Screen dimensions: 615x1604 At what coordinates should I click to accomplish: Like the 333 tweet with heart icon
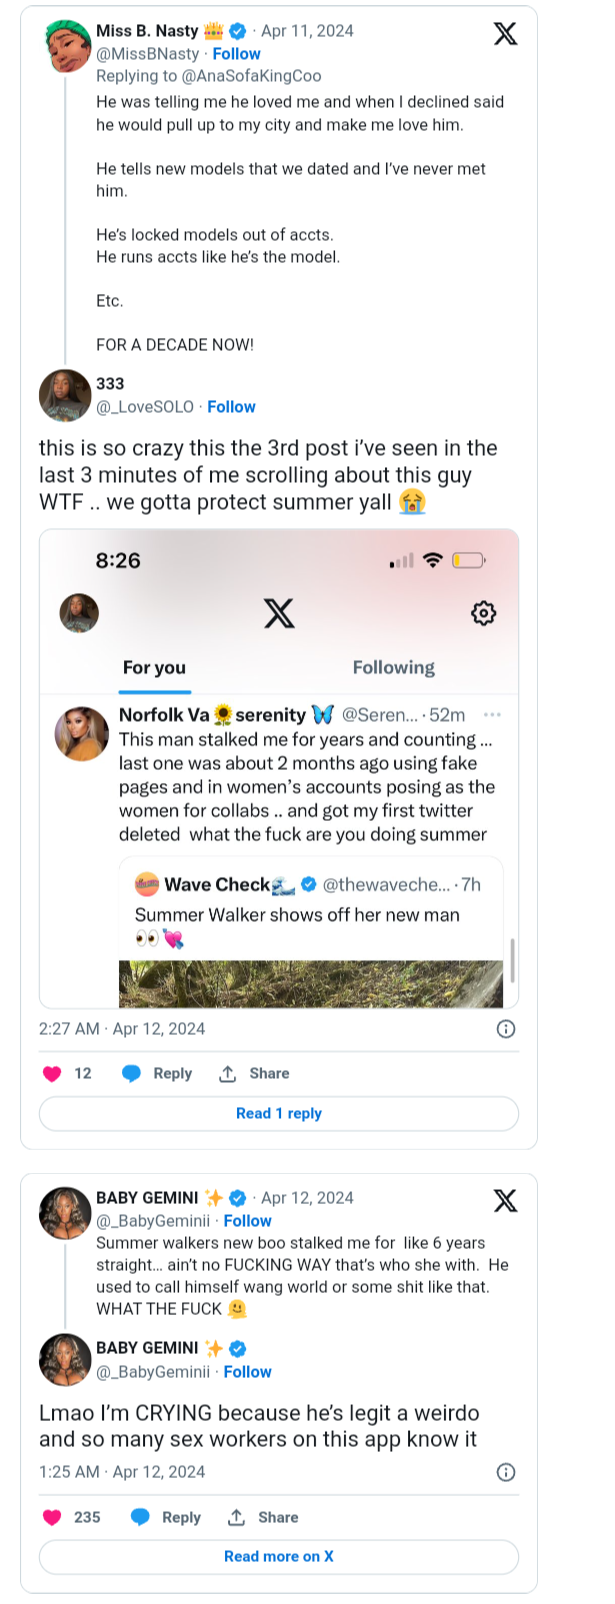point(53,1074)
